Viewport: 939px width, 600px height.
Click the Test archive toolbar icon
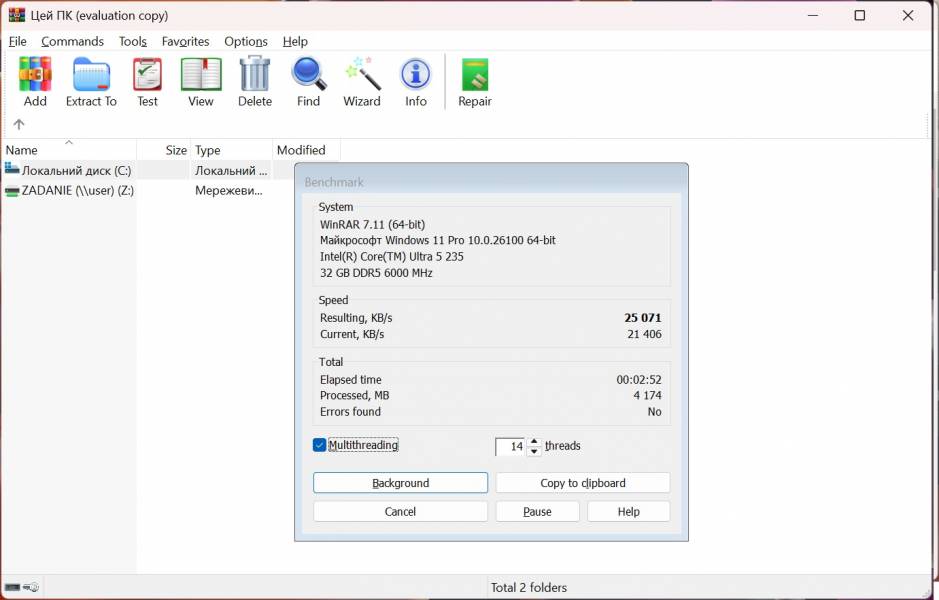(147, 74)
